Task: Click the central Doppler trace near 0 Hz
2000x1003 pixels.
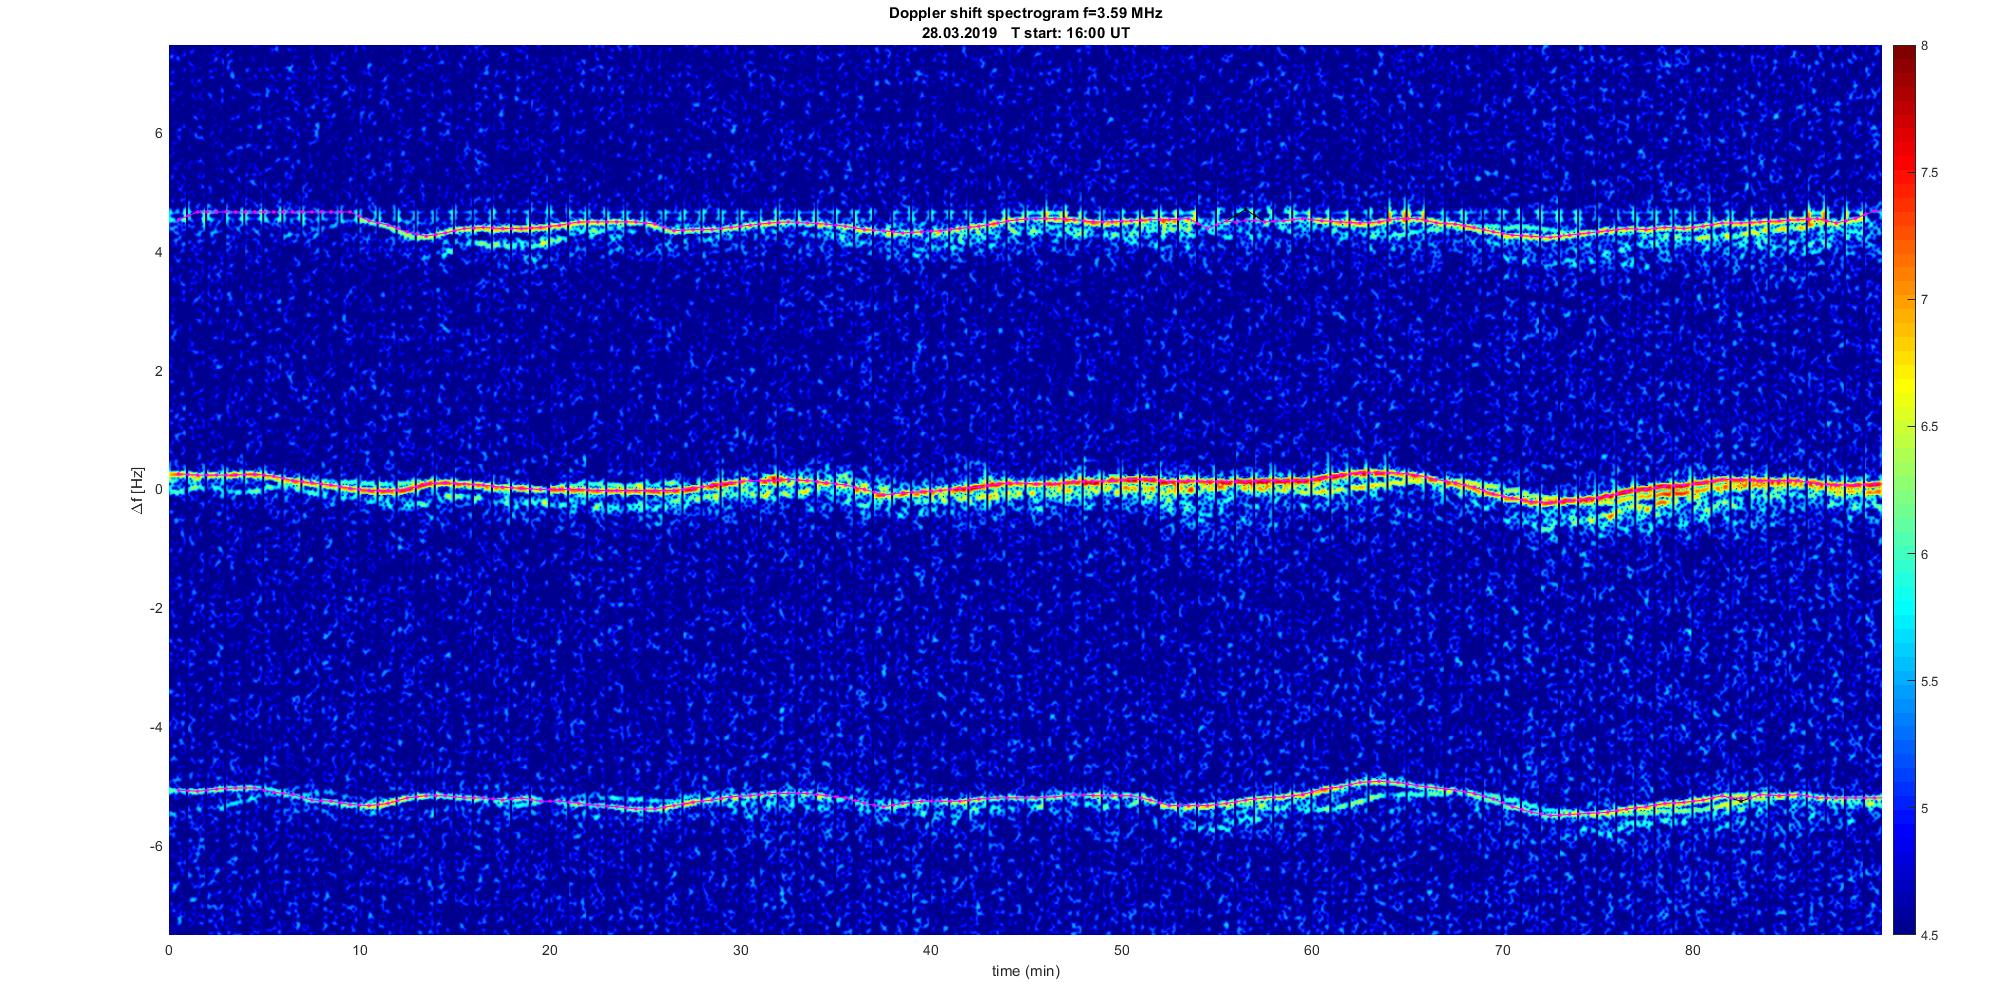Action: [x=1025, y=485]
